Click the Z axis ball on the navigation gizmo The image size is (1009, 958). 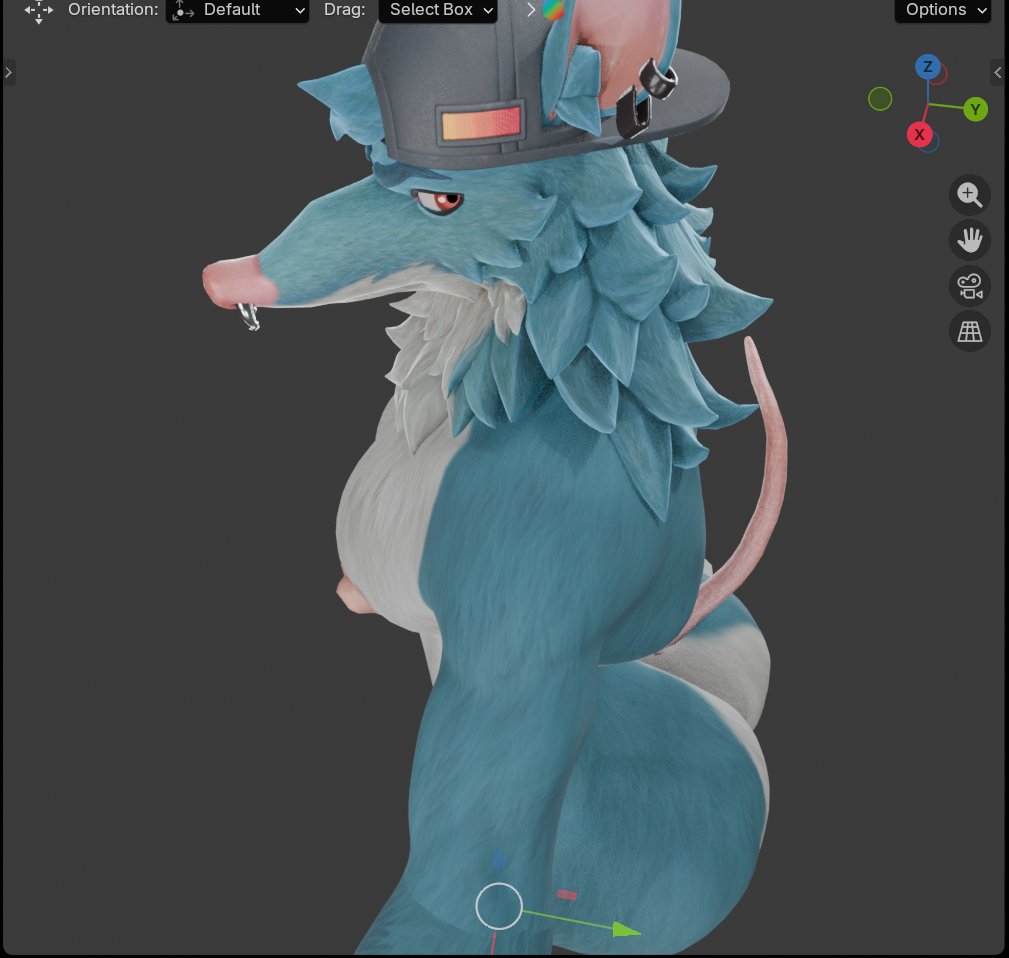(x=927, y=68)
